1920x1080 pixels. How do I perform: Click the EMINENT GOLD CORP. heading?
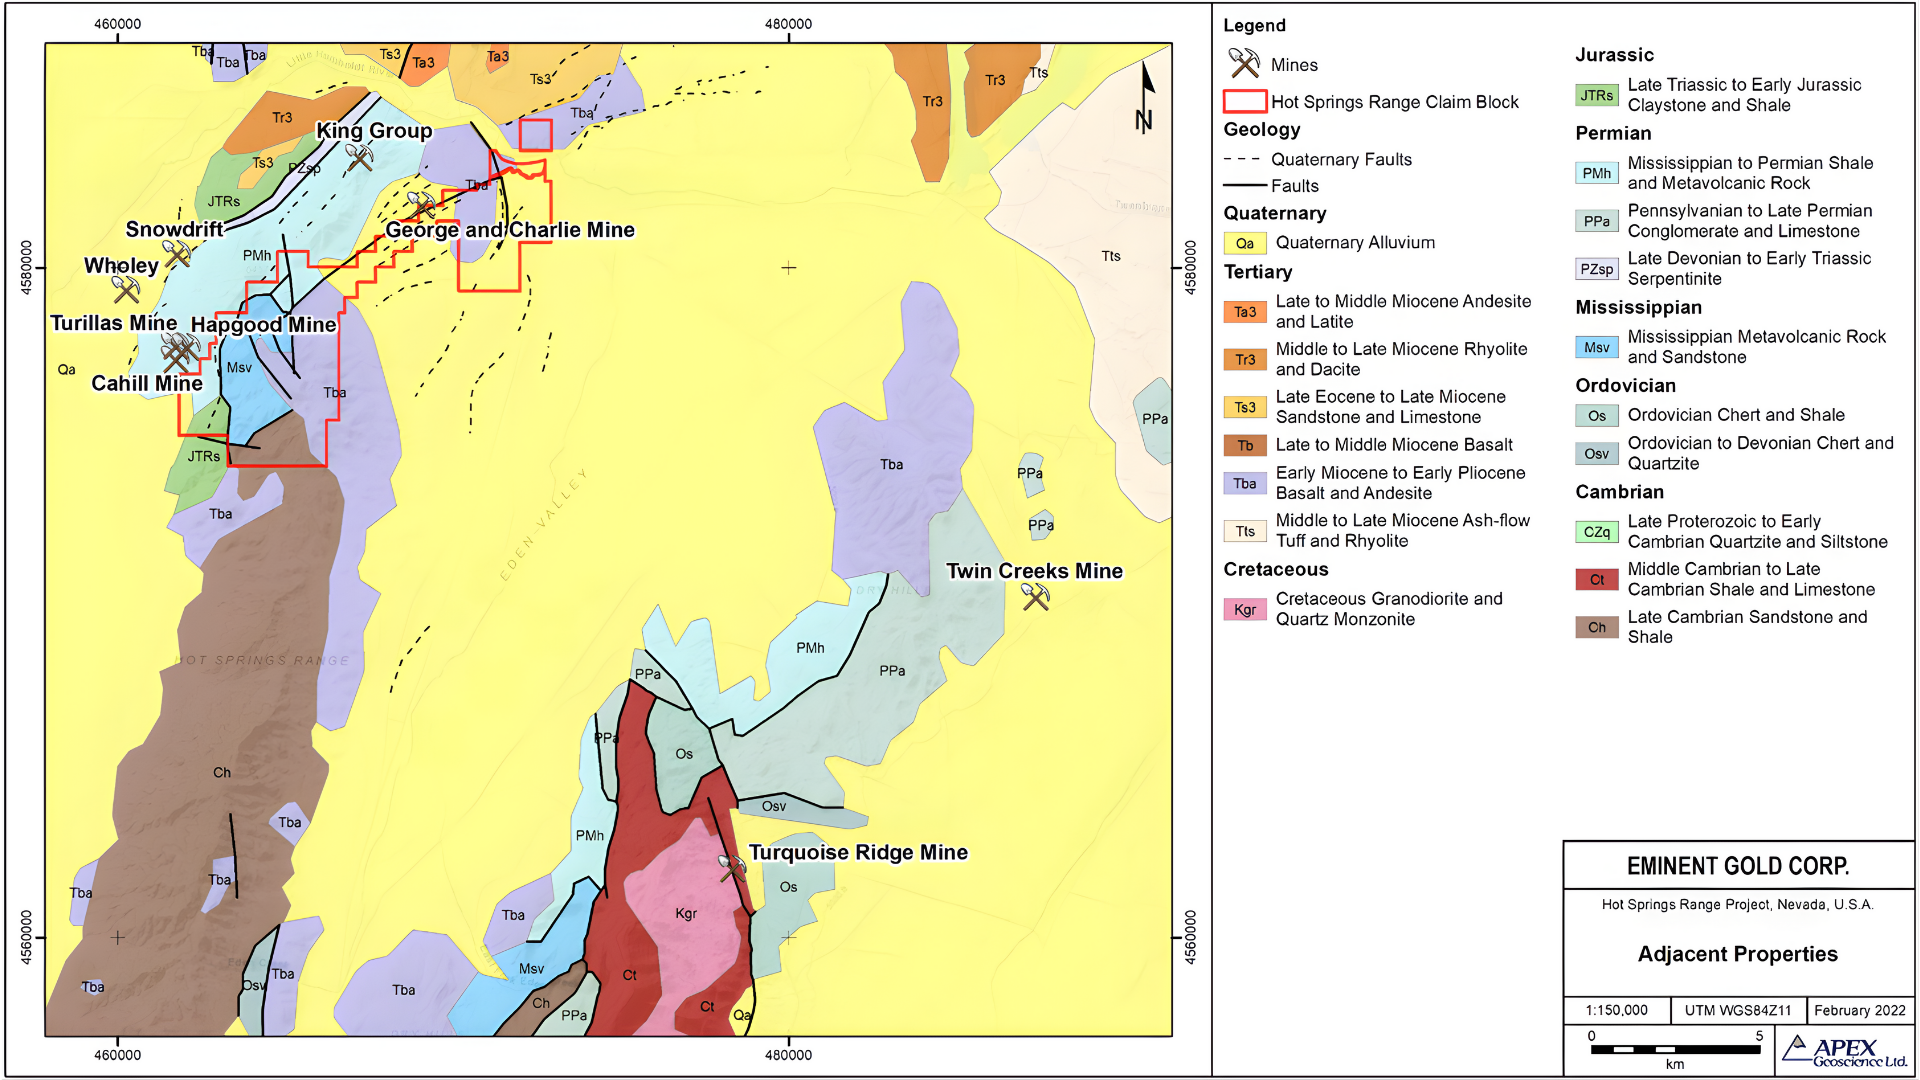[1737, 866]
